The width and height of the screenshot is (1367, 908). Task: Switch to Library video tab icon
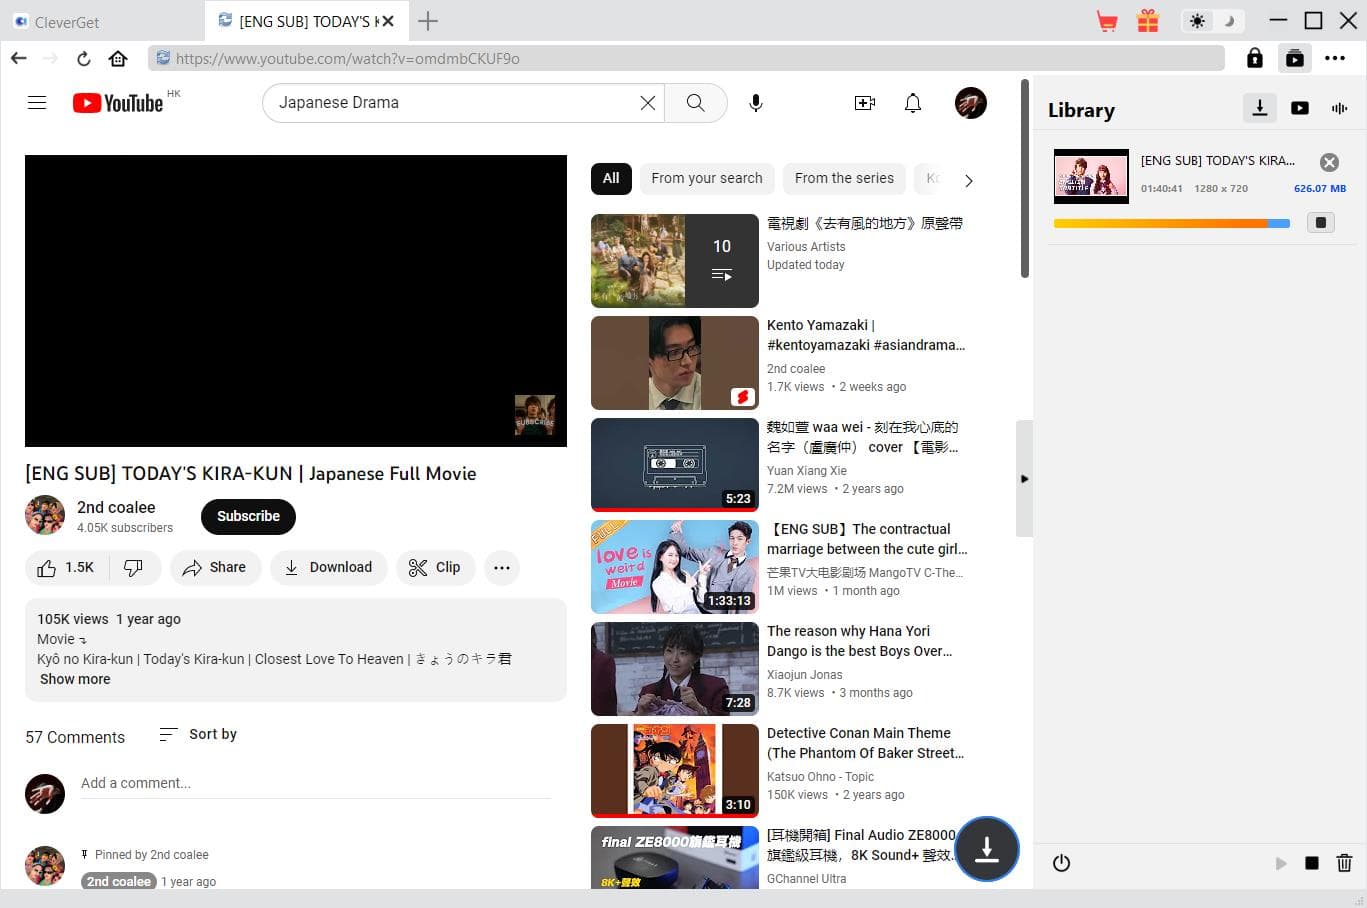[1300, 108]
